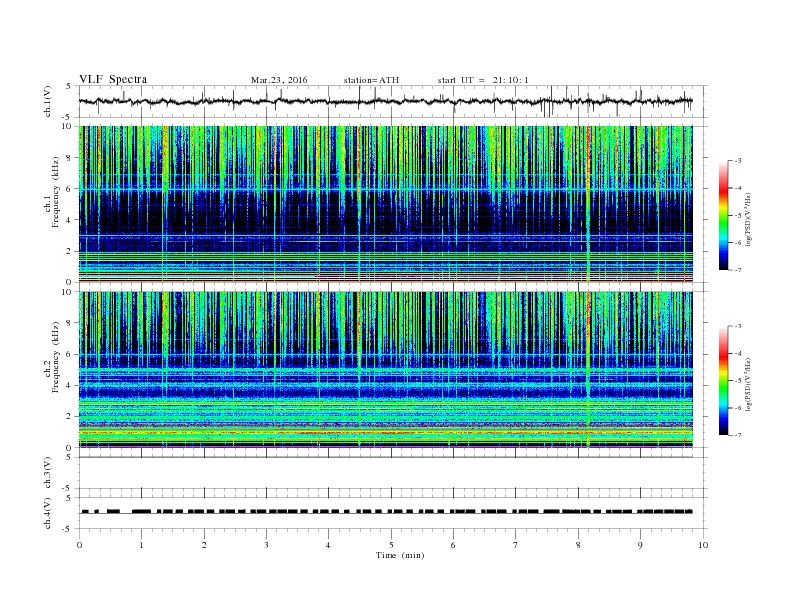
Task: Click the "8" kHz tick on ch.1 frequency axis
Action: (x=70, y=158)
